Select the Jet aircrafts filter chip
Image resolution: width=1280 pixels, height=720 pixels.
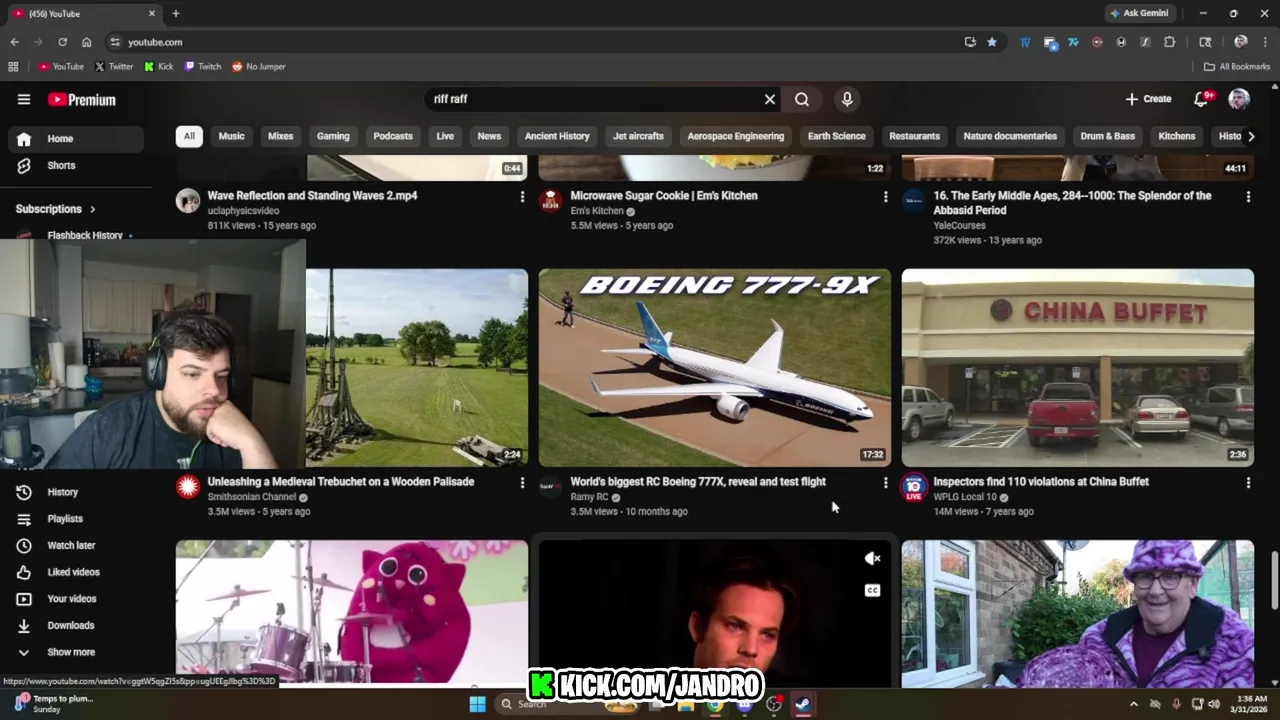pos(638,136)
